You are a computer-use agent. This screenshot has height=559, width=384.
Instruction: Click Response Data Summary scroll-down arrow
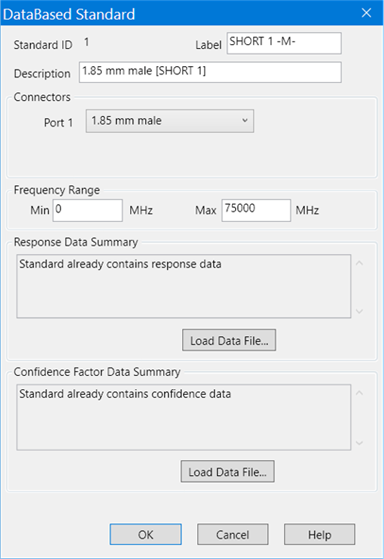pos(359,311)
